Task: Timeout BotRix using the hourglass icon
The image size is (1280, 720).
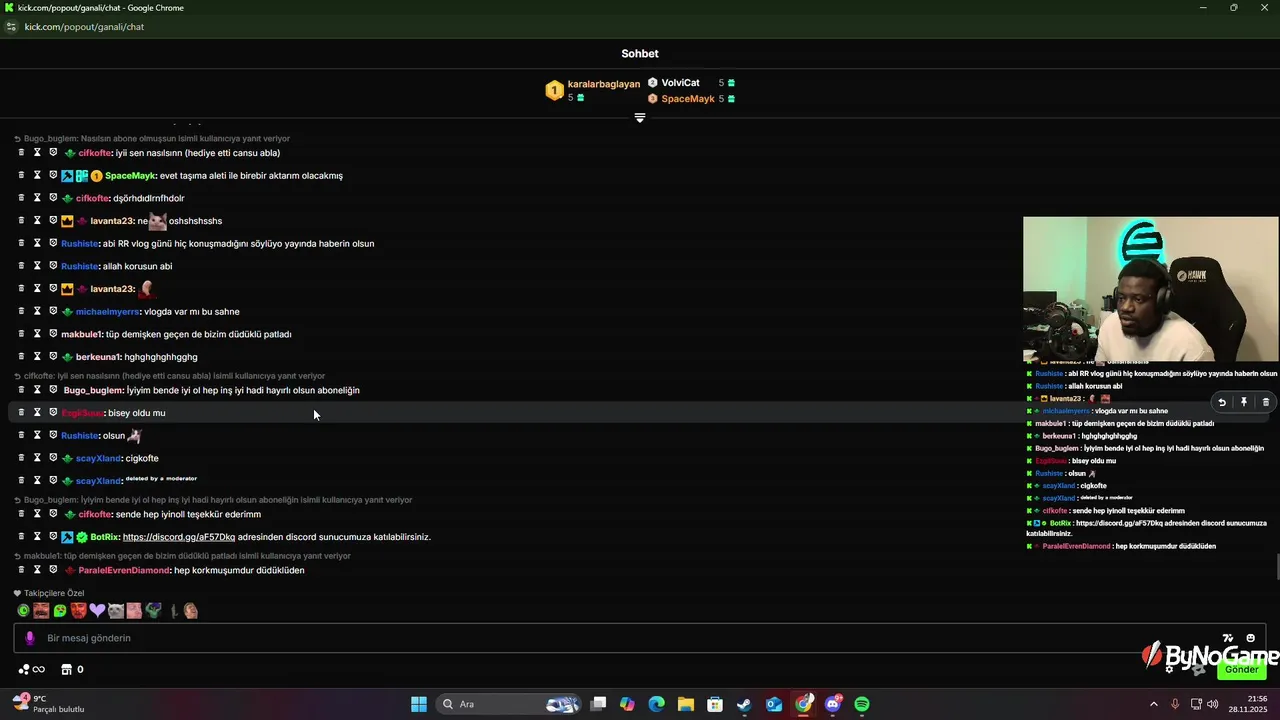Action: pyautogui.click(x=37, y=537)
